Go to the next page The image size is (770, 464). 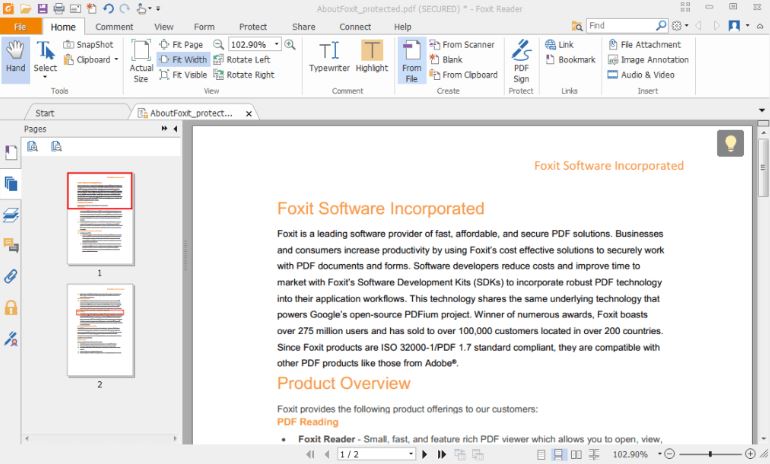(x=425, y=454)
